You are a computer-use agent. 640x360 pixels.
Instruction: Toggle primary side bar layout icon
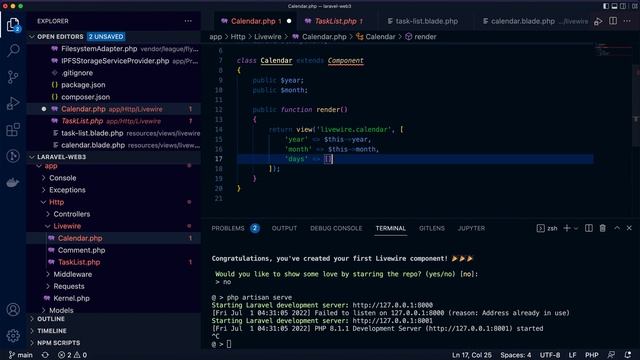coord(606,6)
